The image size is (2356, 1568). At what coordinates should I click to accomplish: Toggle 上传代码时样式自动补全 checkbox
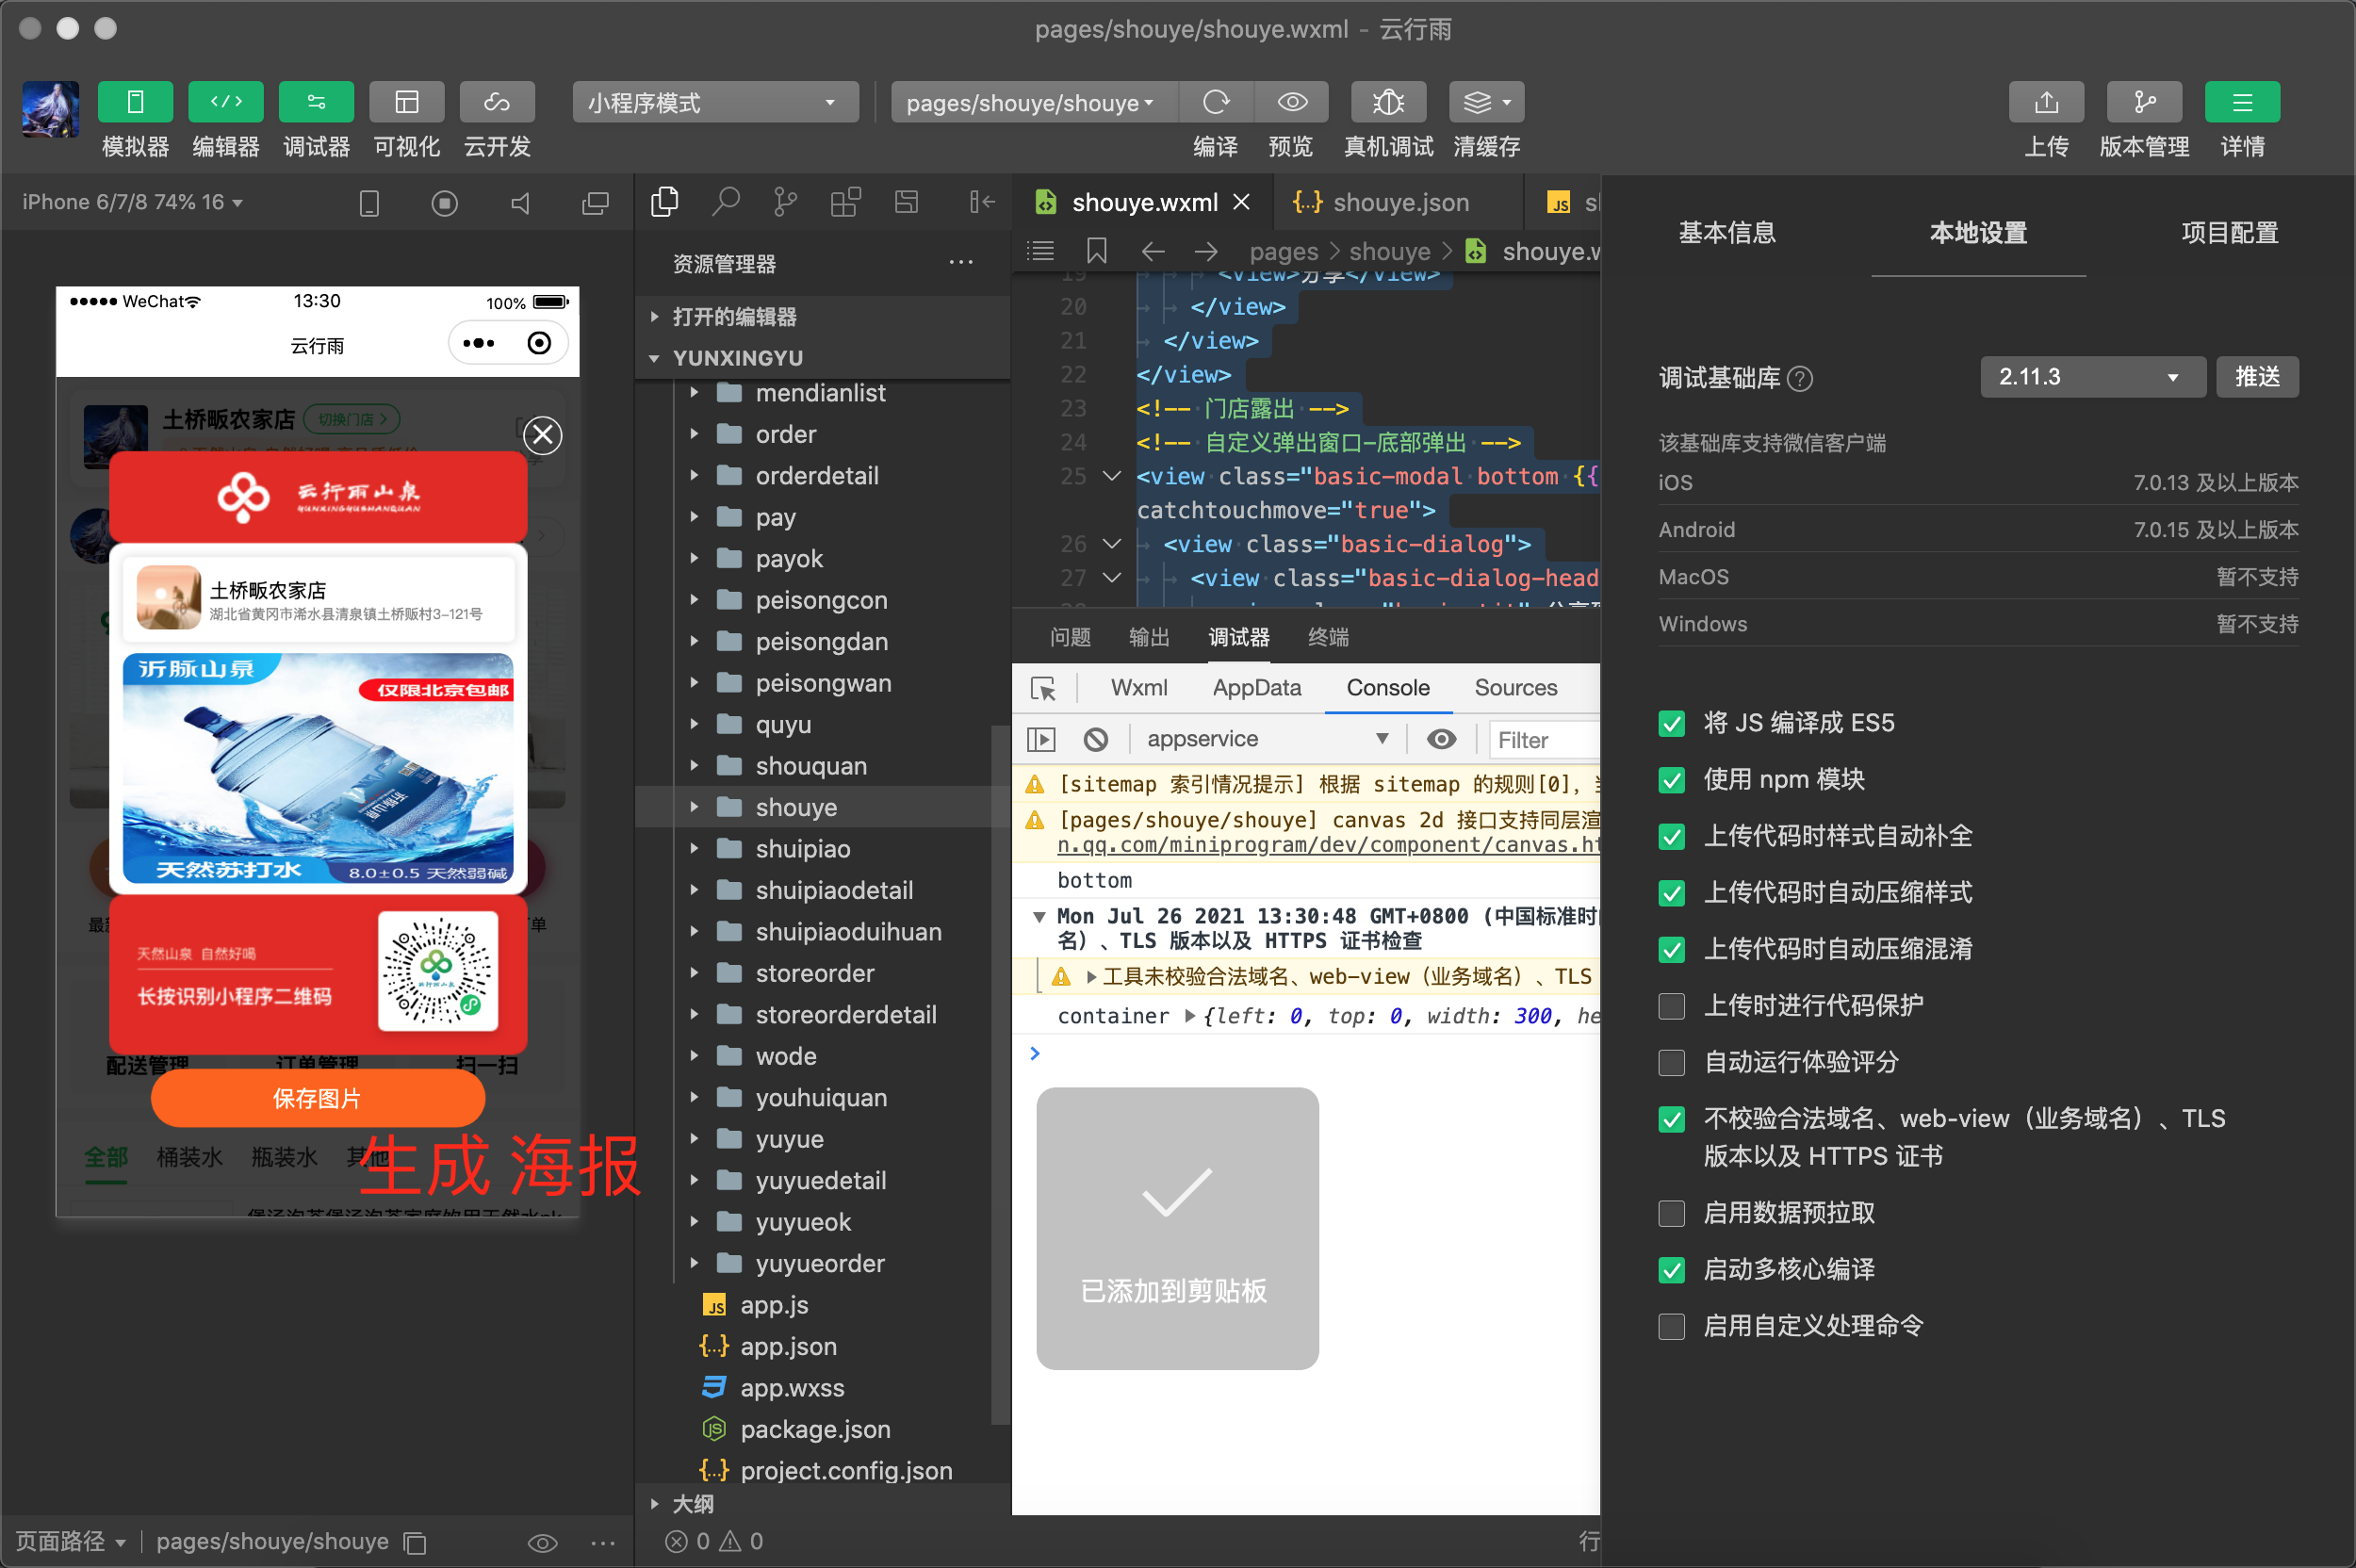click(1672, 836)
